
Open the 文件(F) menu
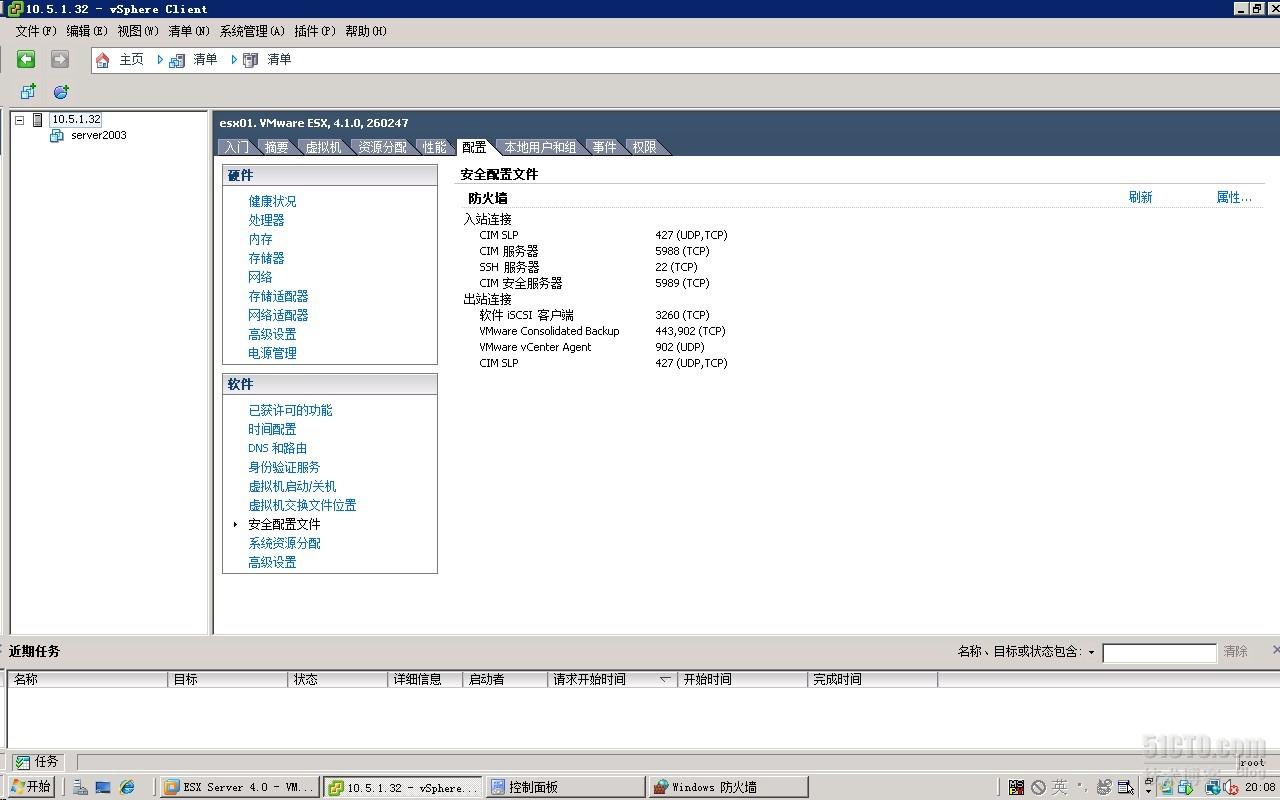pyautogui.click(x=36, y=31)
